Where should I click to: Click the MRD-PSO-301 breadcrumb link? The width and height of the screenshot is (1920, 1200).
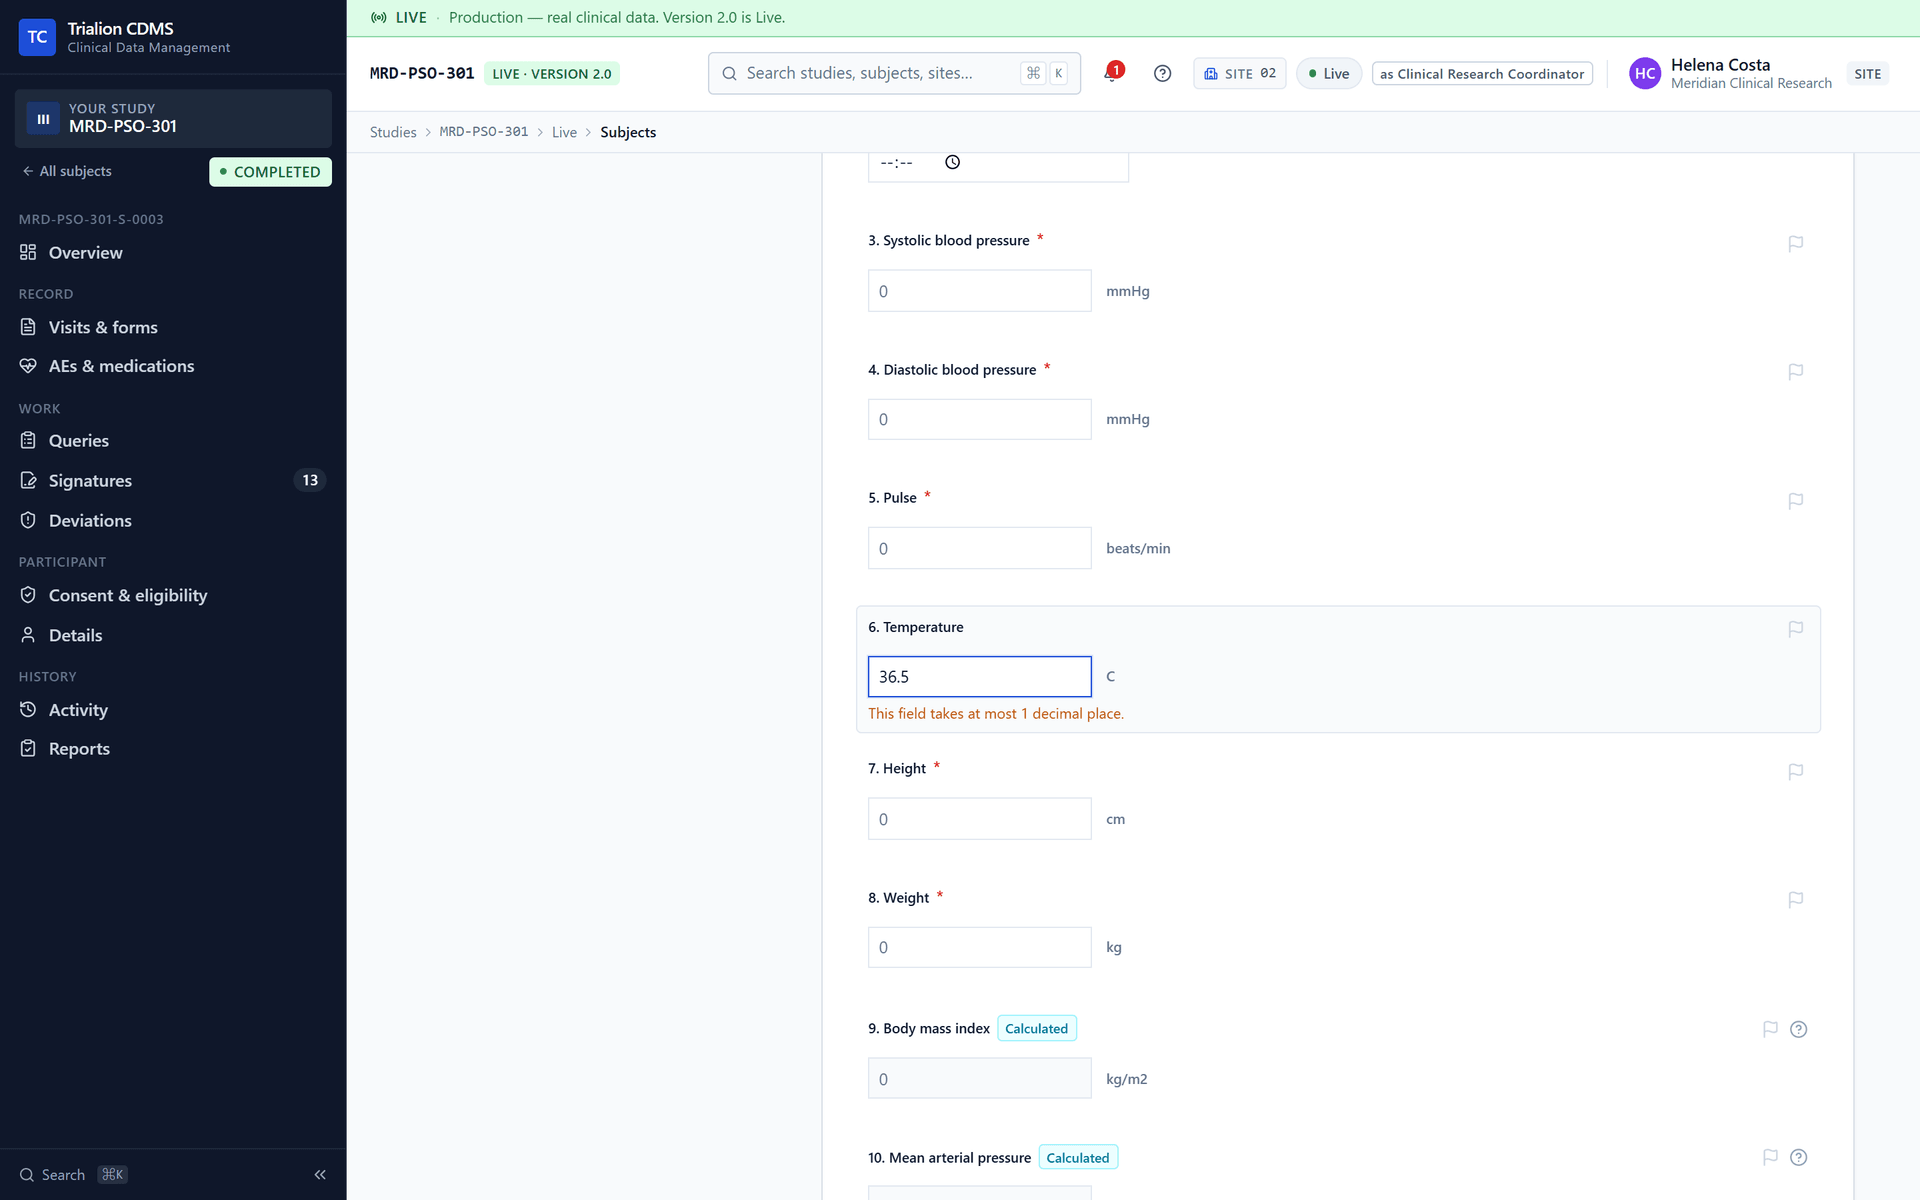click(x=484, y=132)
